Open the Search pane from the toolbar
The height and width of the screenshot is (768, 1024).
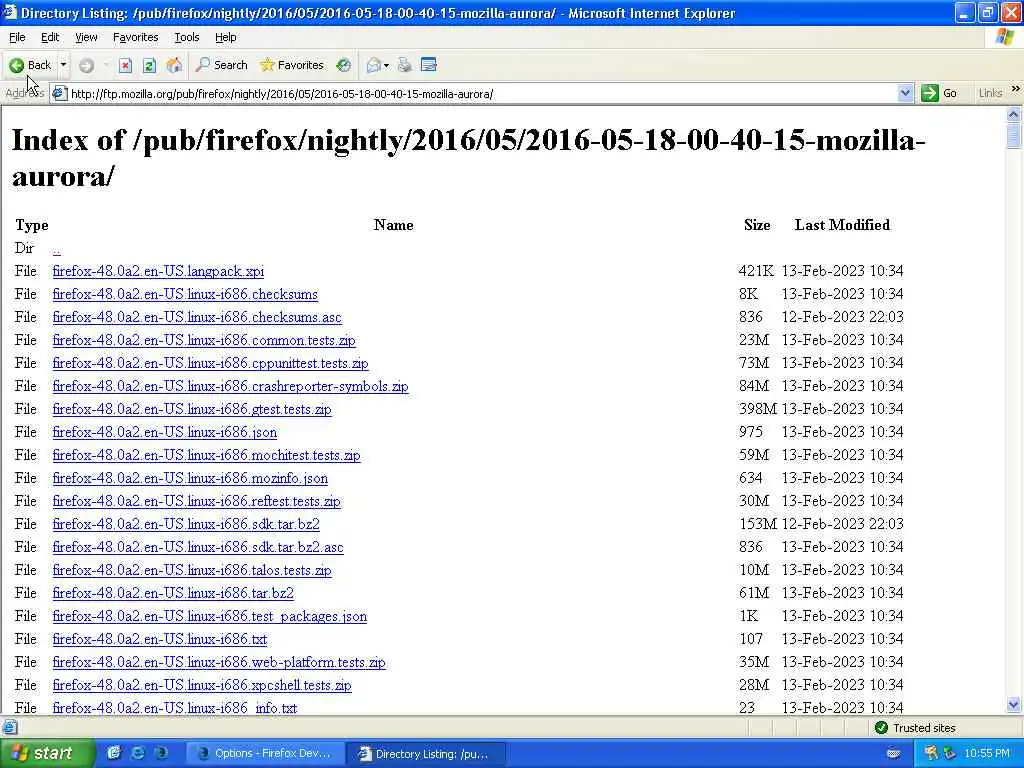[x=221, y=65]
